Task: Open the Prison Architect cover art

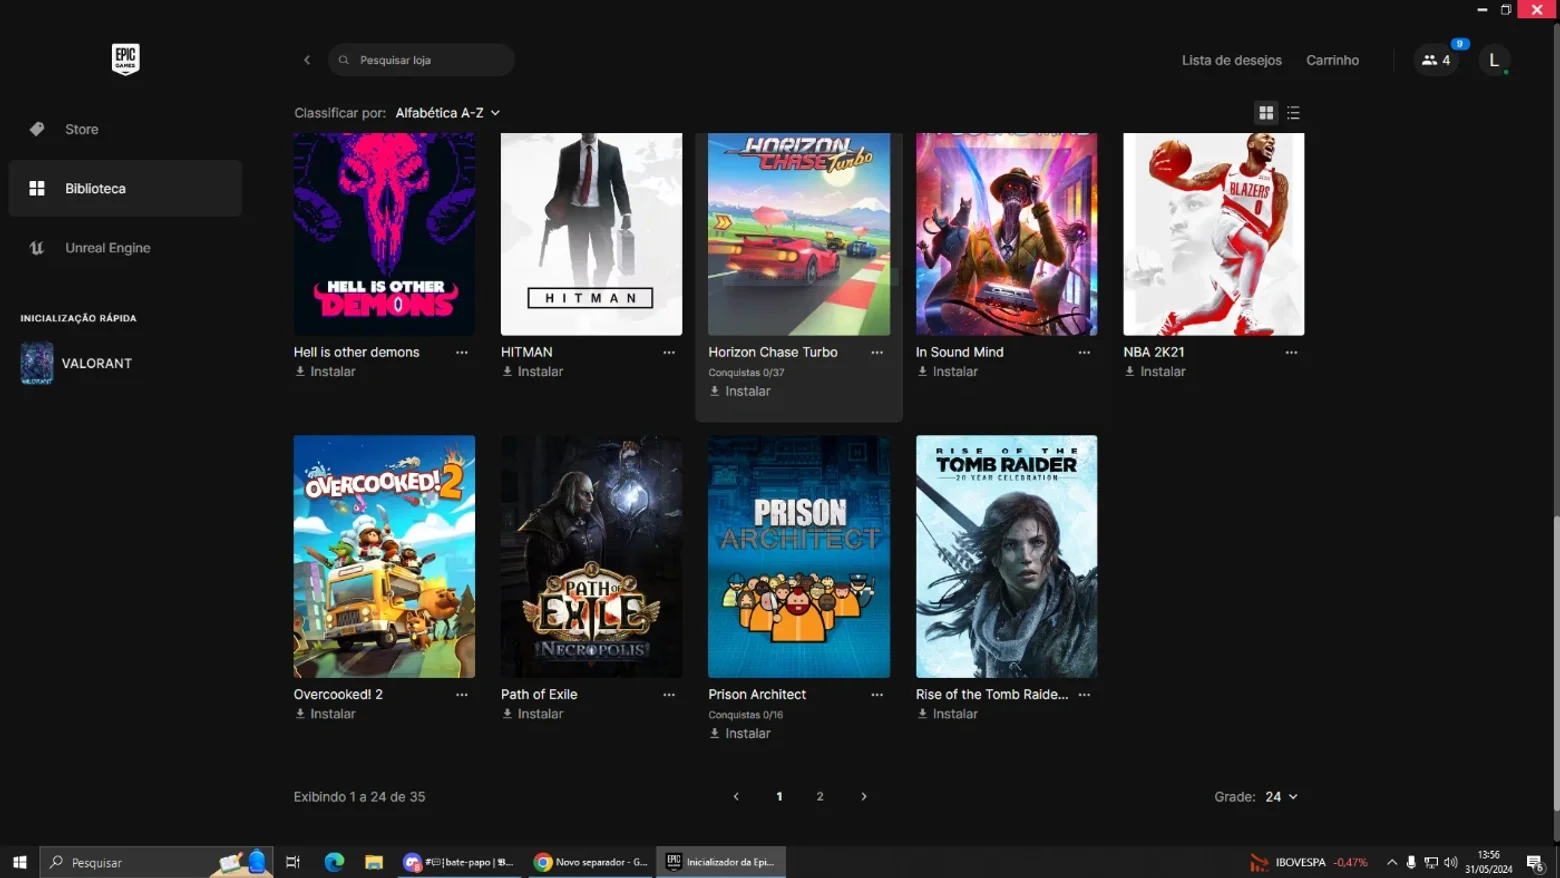Action: tap(799, 556)
